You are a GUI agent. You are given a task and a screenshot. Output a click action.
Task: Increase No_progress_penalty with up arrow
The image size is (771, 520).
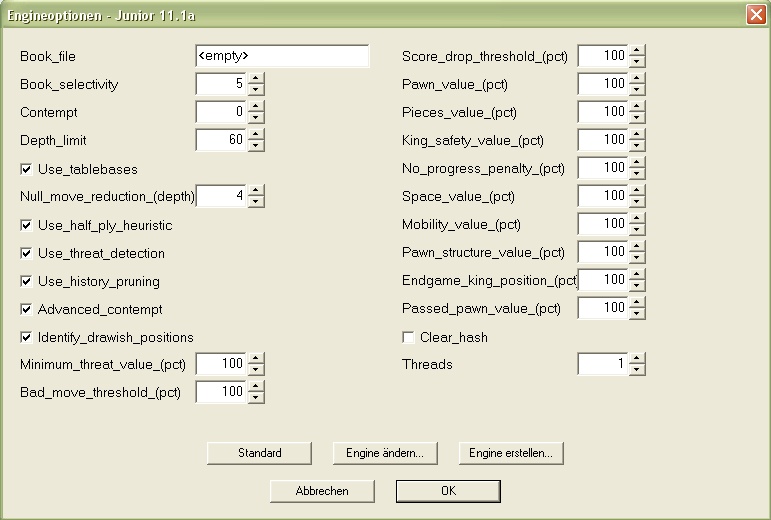point(637,162)
